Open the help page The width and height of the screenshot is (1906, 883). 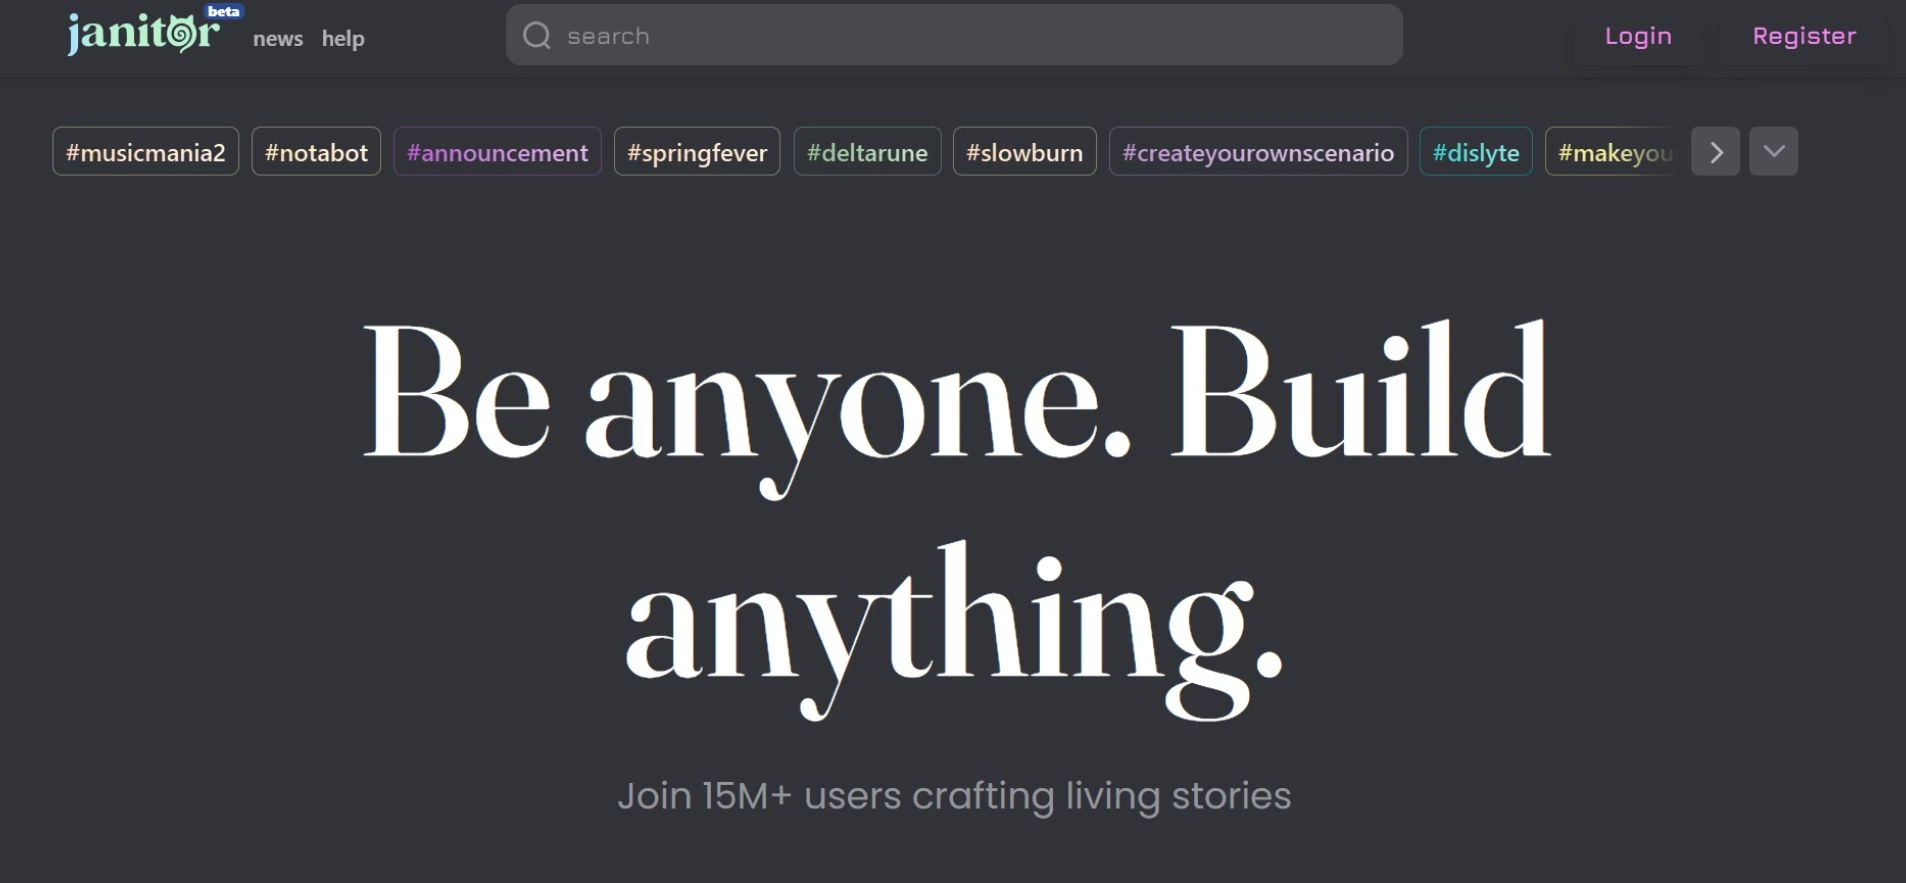tap(343, 39)
